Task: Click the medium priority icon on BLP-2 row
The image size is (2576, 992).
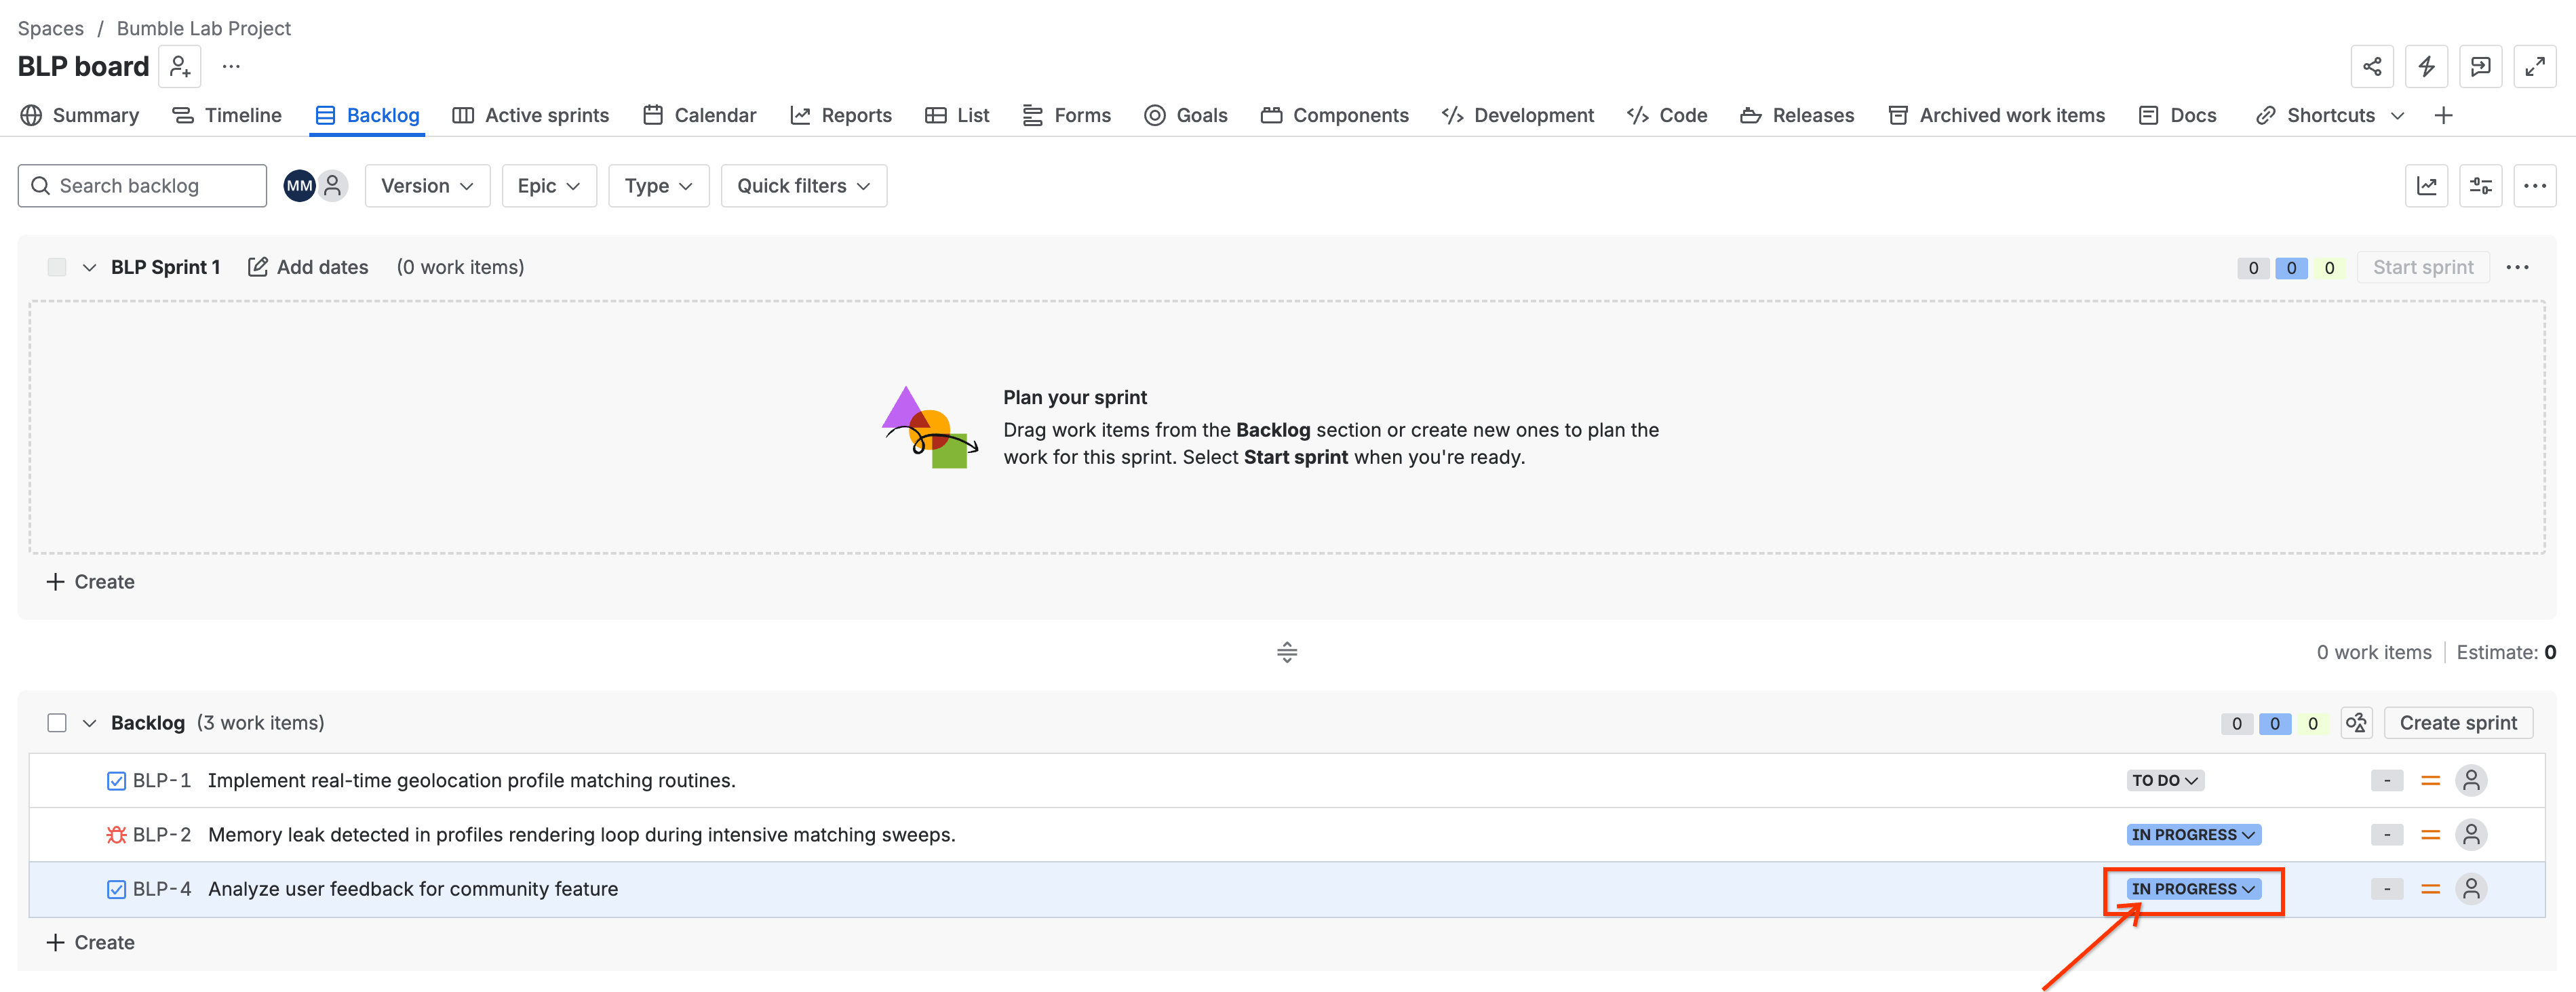Action: coord(2430,835)
